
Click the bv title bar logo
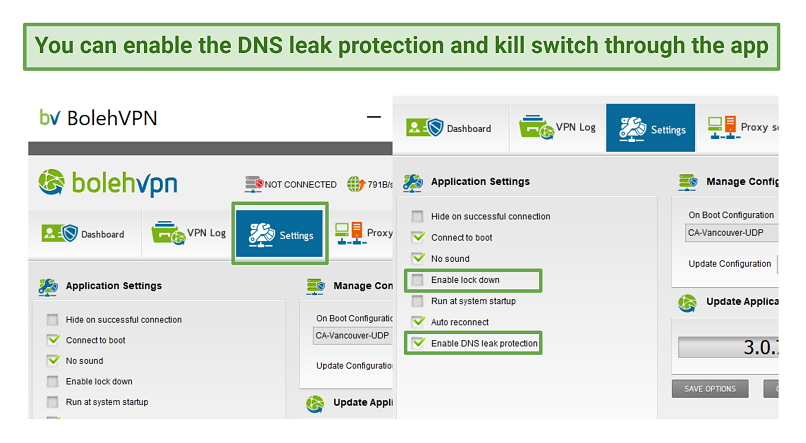click(50, 118)
